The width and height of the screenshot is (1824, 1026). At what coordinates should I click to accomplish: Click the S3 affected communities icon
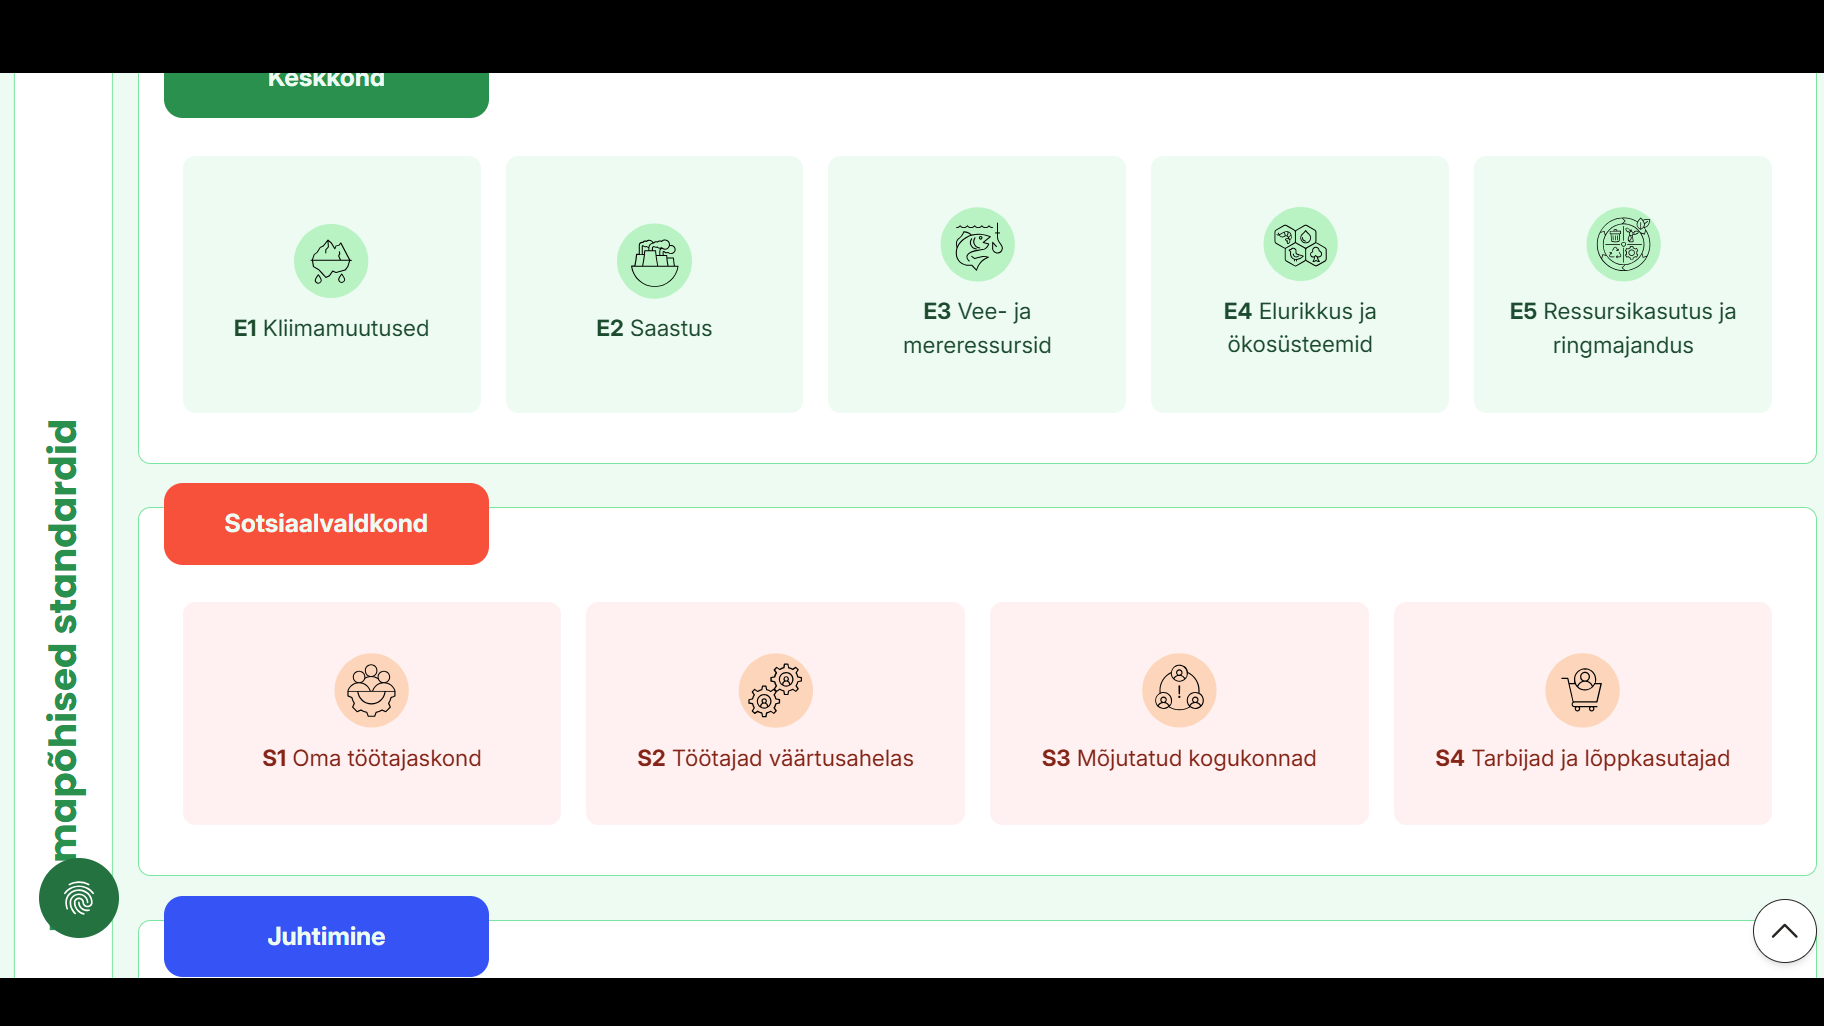pos(1179,690)
